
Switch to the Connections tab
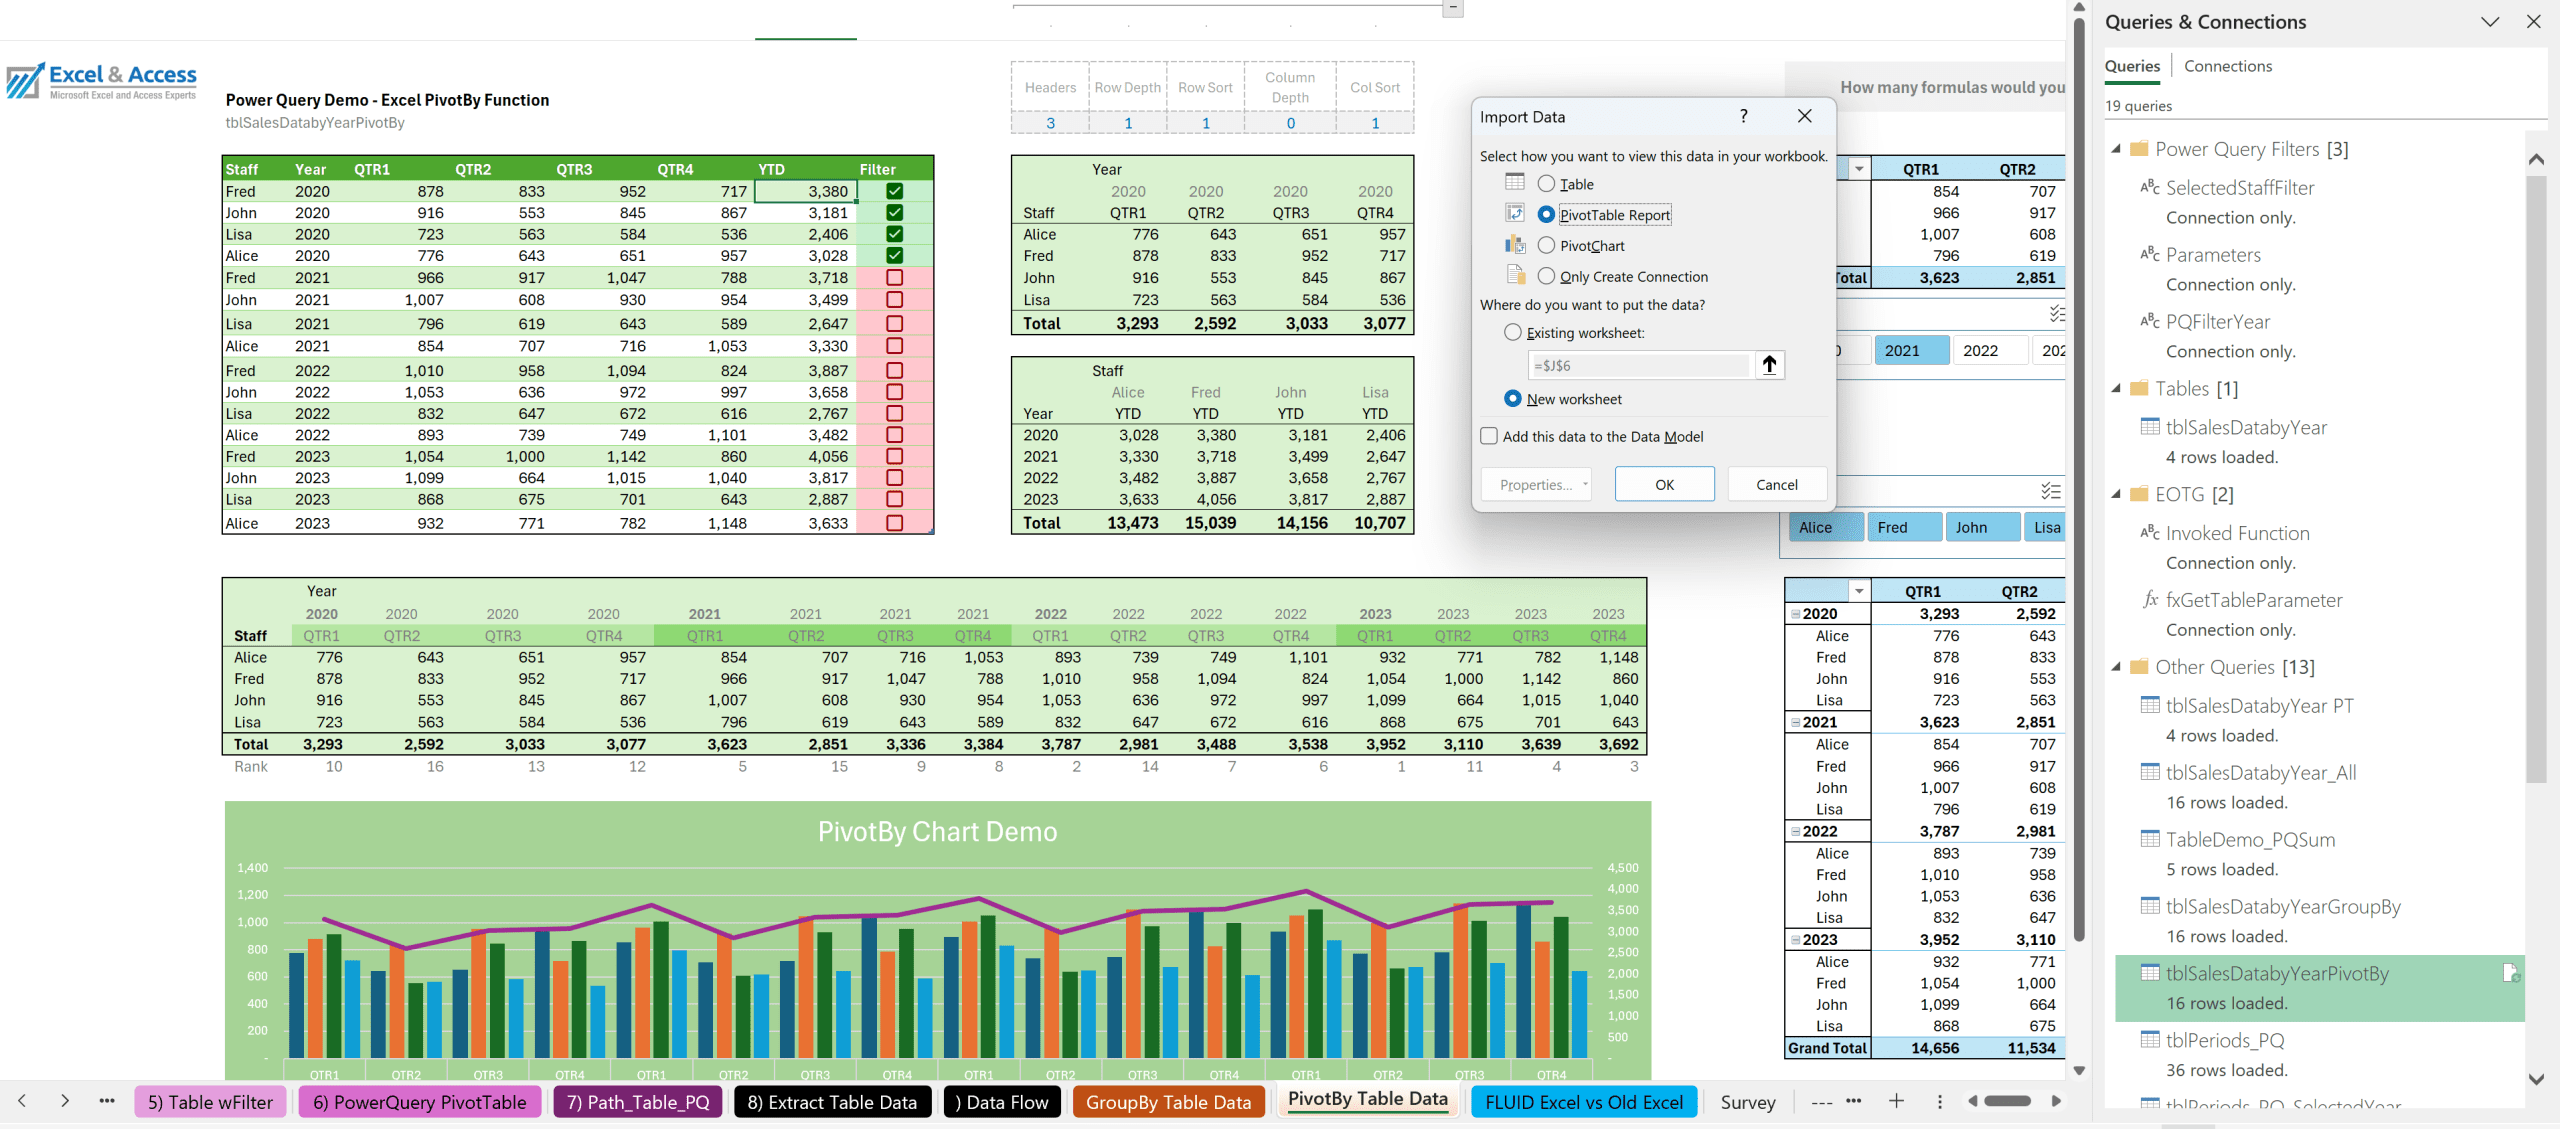2227,66
